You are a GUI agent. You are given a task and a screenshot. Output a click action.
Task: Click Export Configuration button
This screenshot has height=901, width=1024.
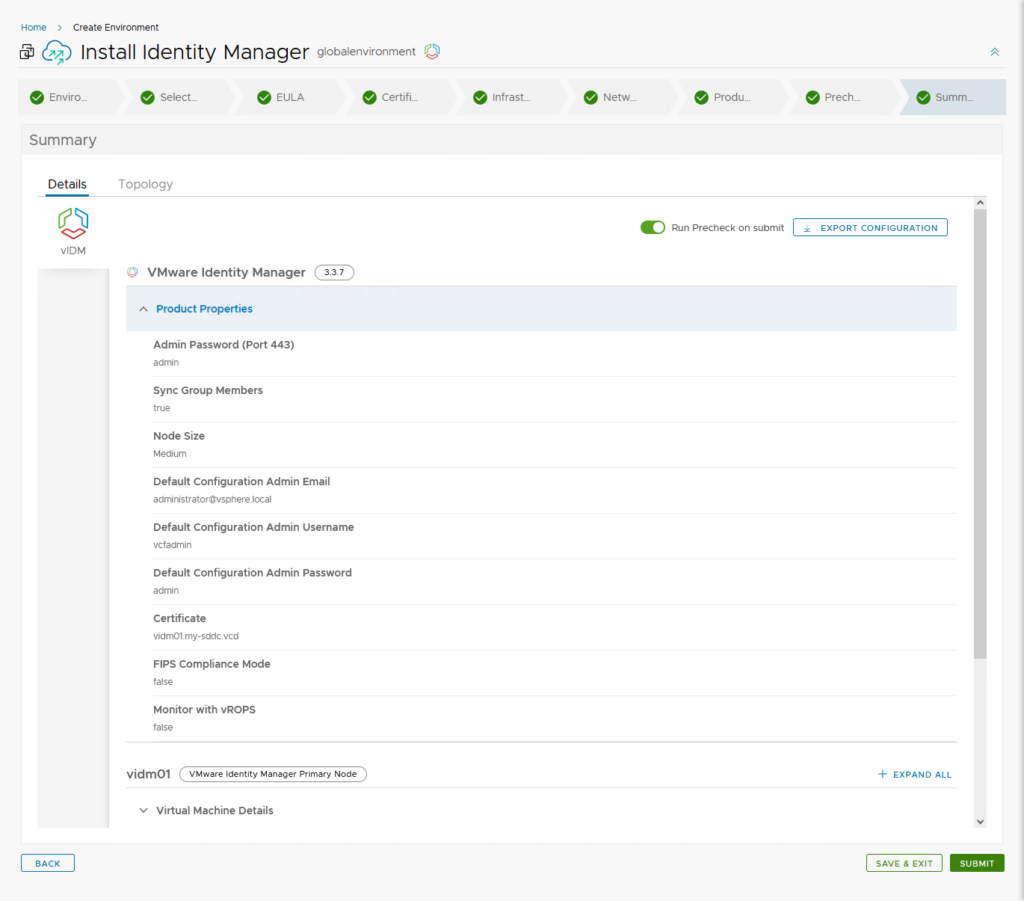870,228
